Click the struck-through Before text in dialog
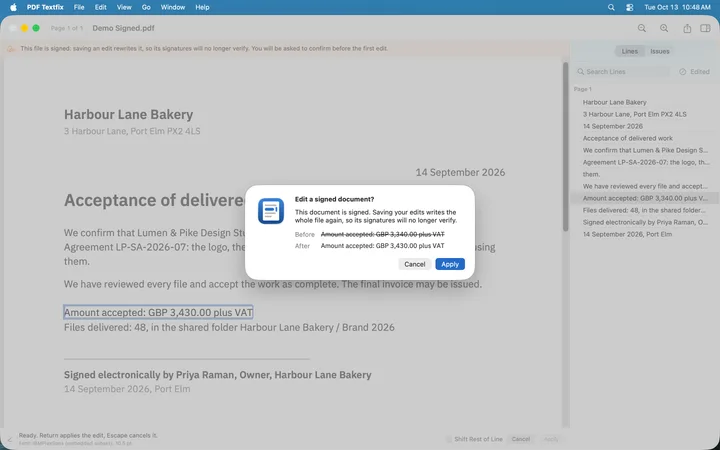 [382, 234]
